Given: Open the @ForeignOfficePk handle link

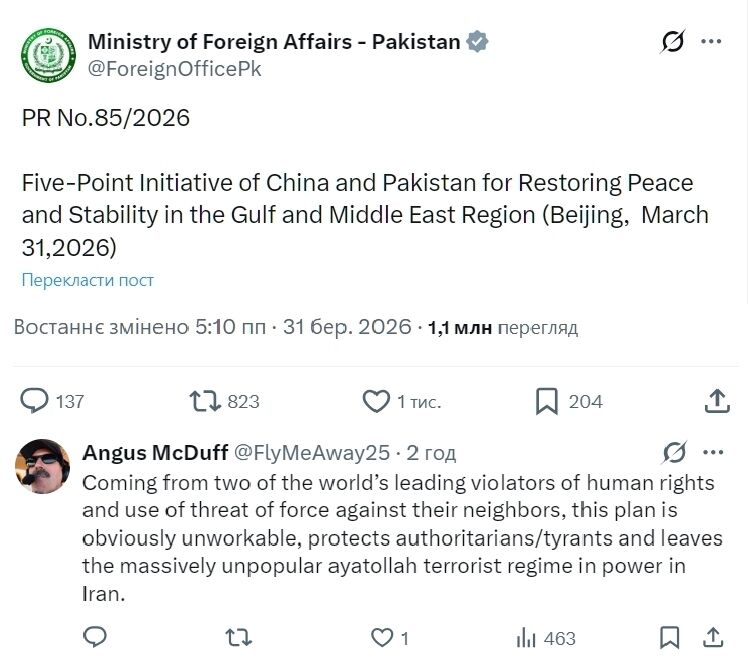Looking at the screenshot, I should 175,69.
